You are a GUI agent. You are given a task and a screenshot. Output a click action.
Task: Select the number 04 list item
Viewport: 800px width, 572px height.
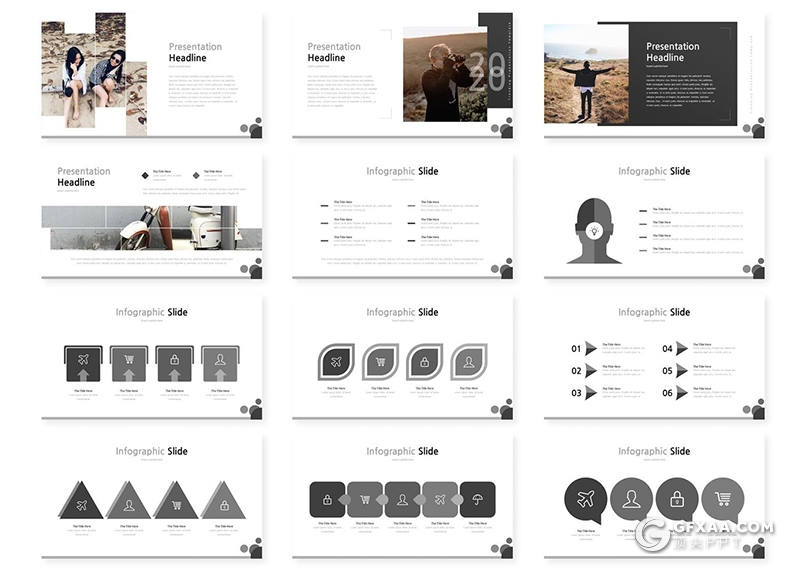tap(668, 349)
